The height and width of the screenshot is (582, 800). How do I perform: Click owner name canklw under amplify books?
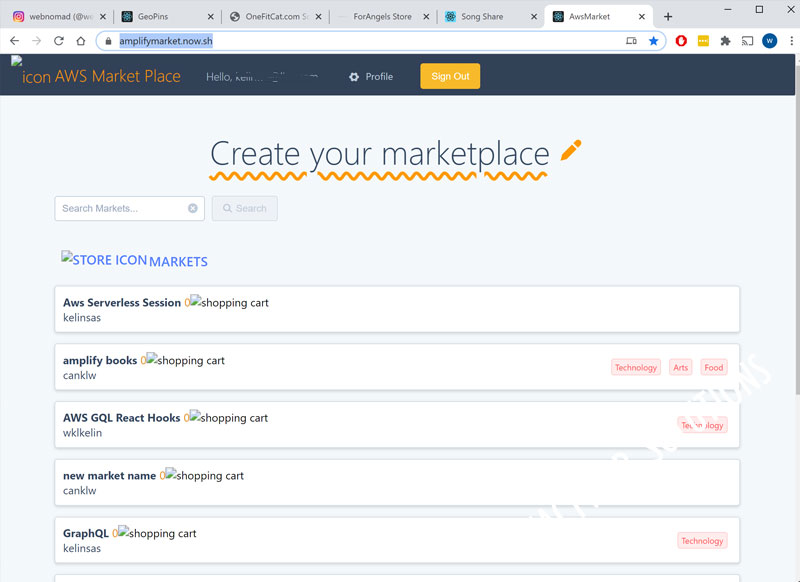coord(80,375)
